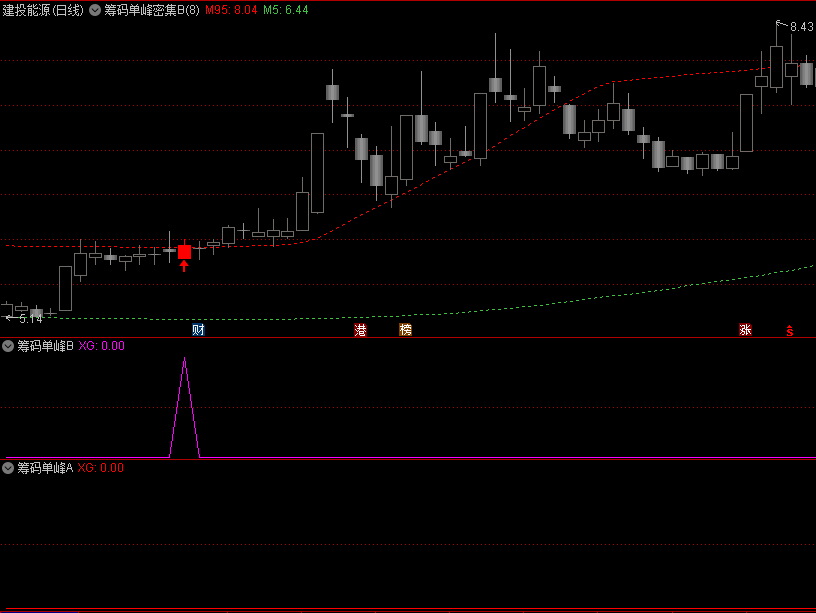Screen dimensions: 816x613
Task: Click the 筹码单峰A sub-chart label
Action: click(45, 468)
